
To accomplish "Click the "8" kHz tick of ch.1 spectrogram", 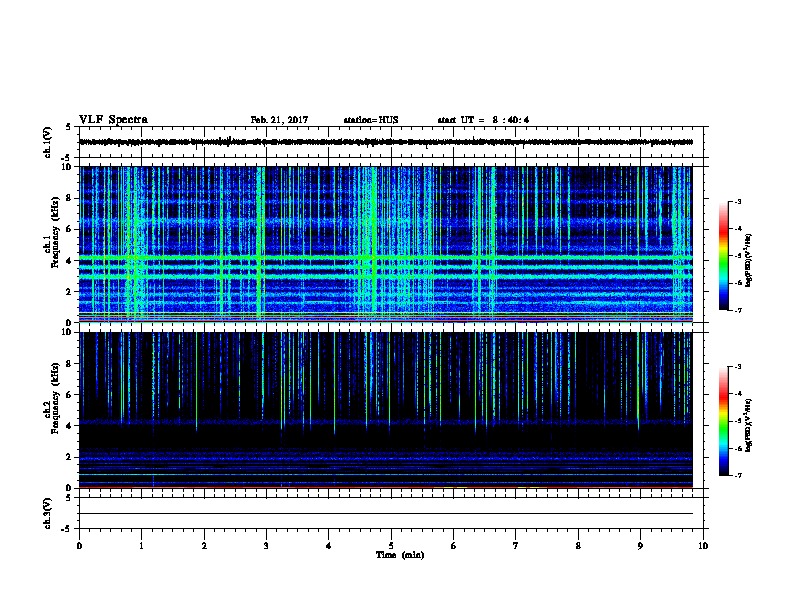I will click(x=69, y=198).
